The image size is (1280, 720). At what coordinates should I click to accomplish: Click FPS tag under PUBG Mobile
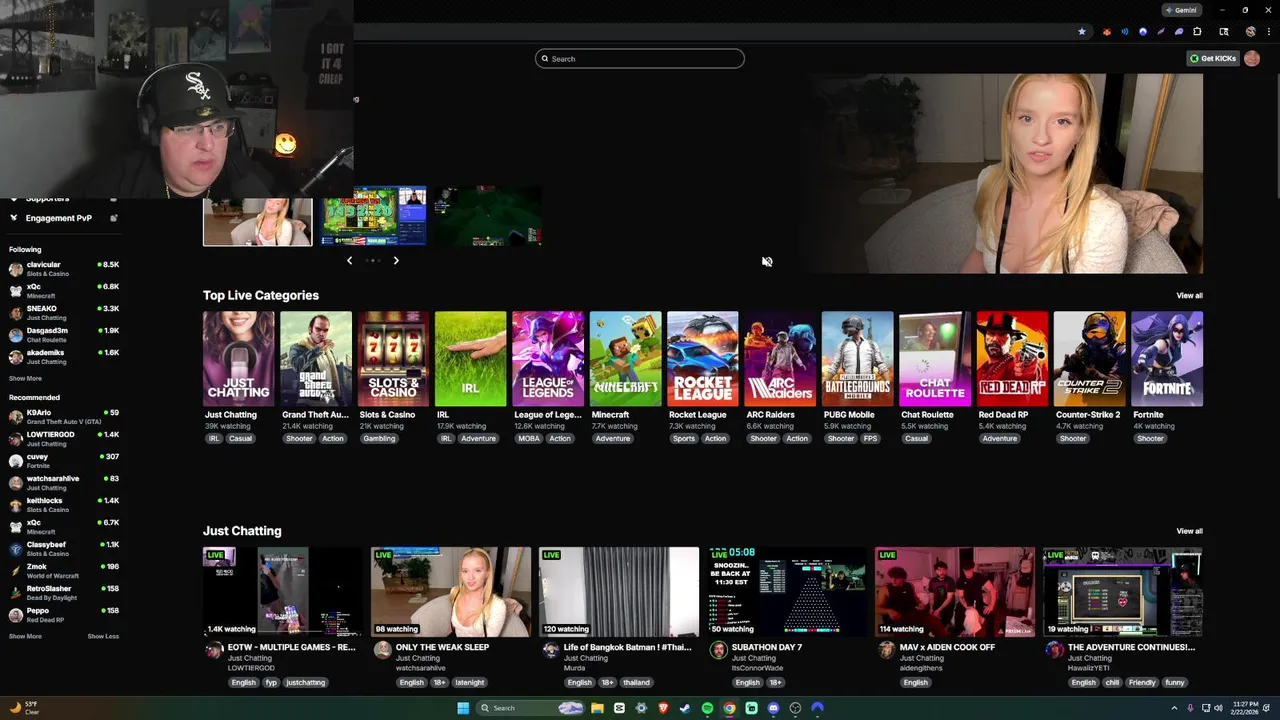(871, 438)
